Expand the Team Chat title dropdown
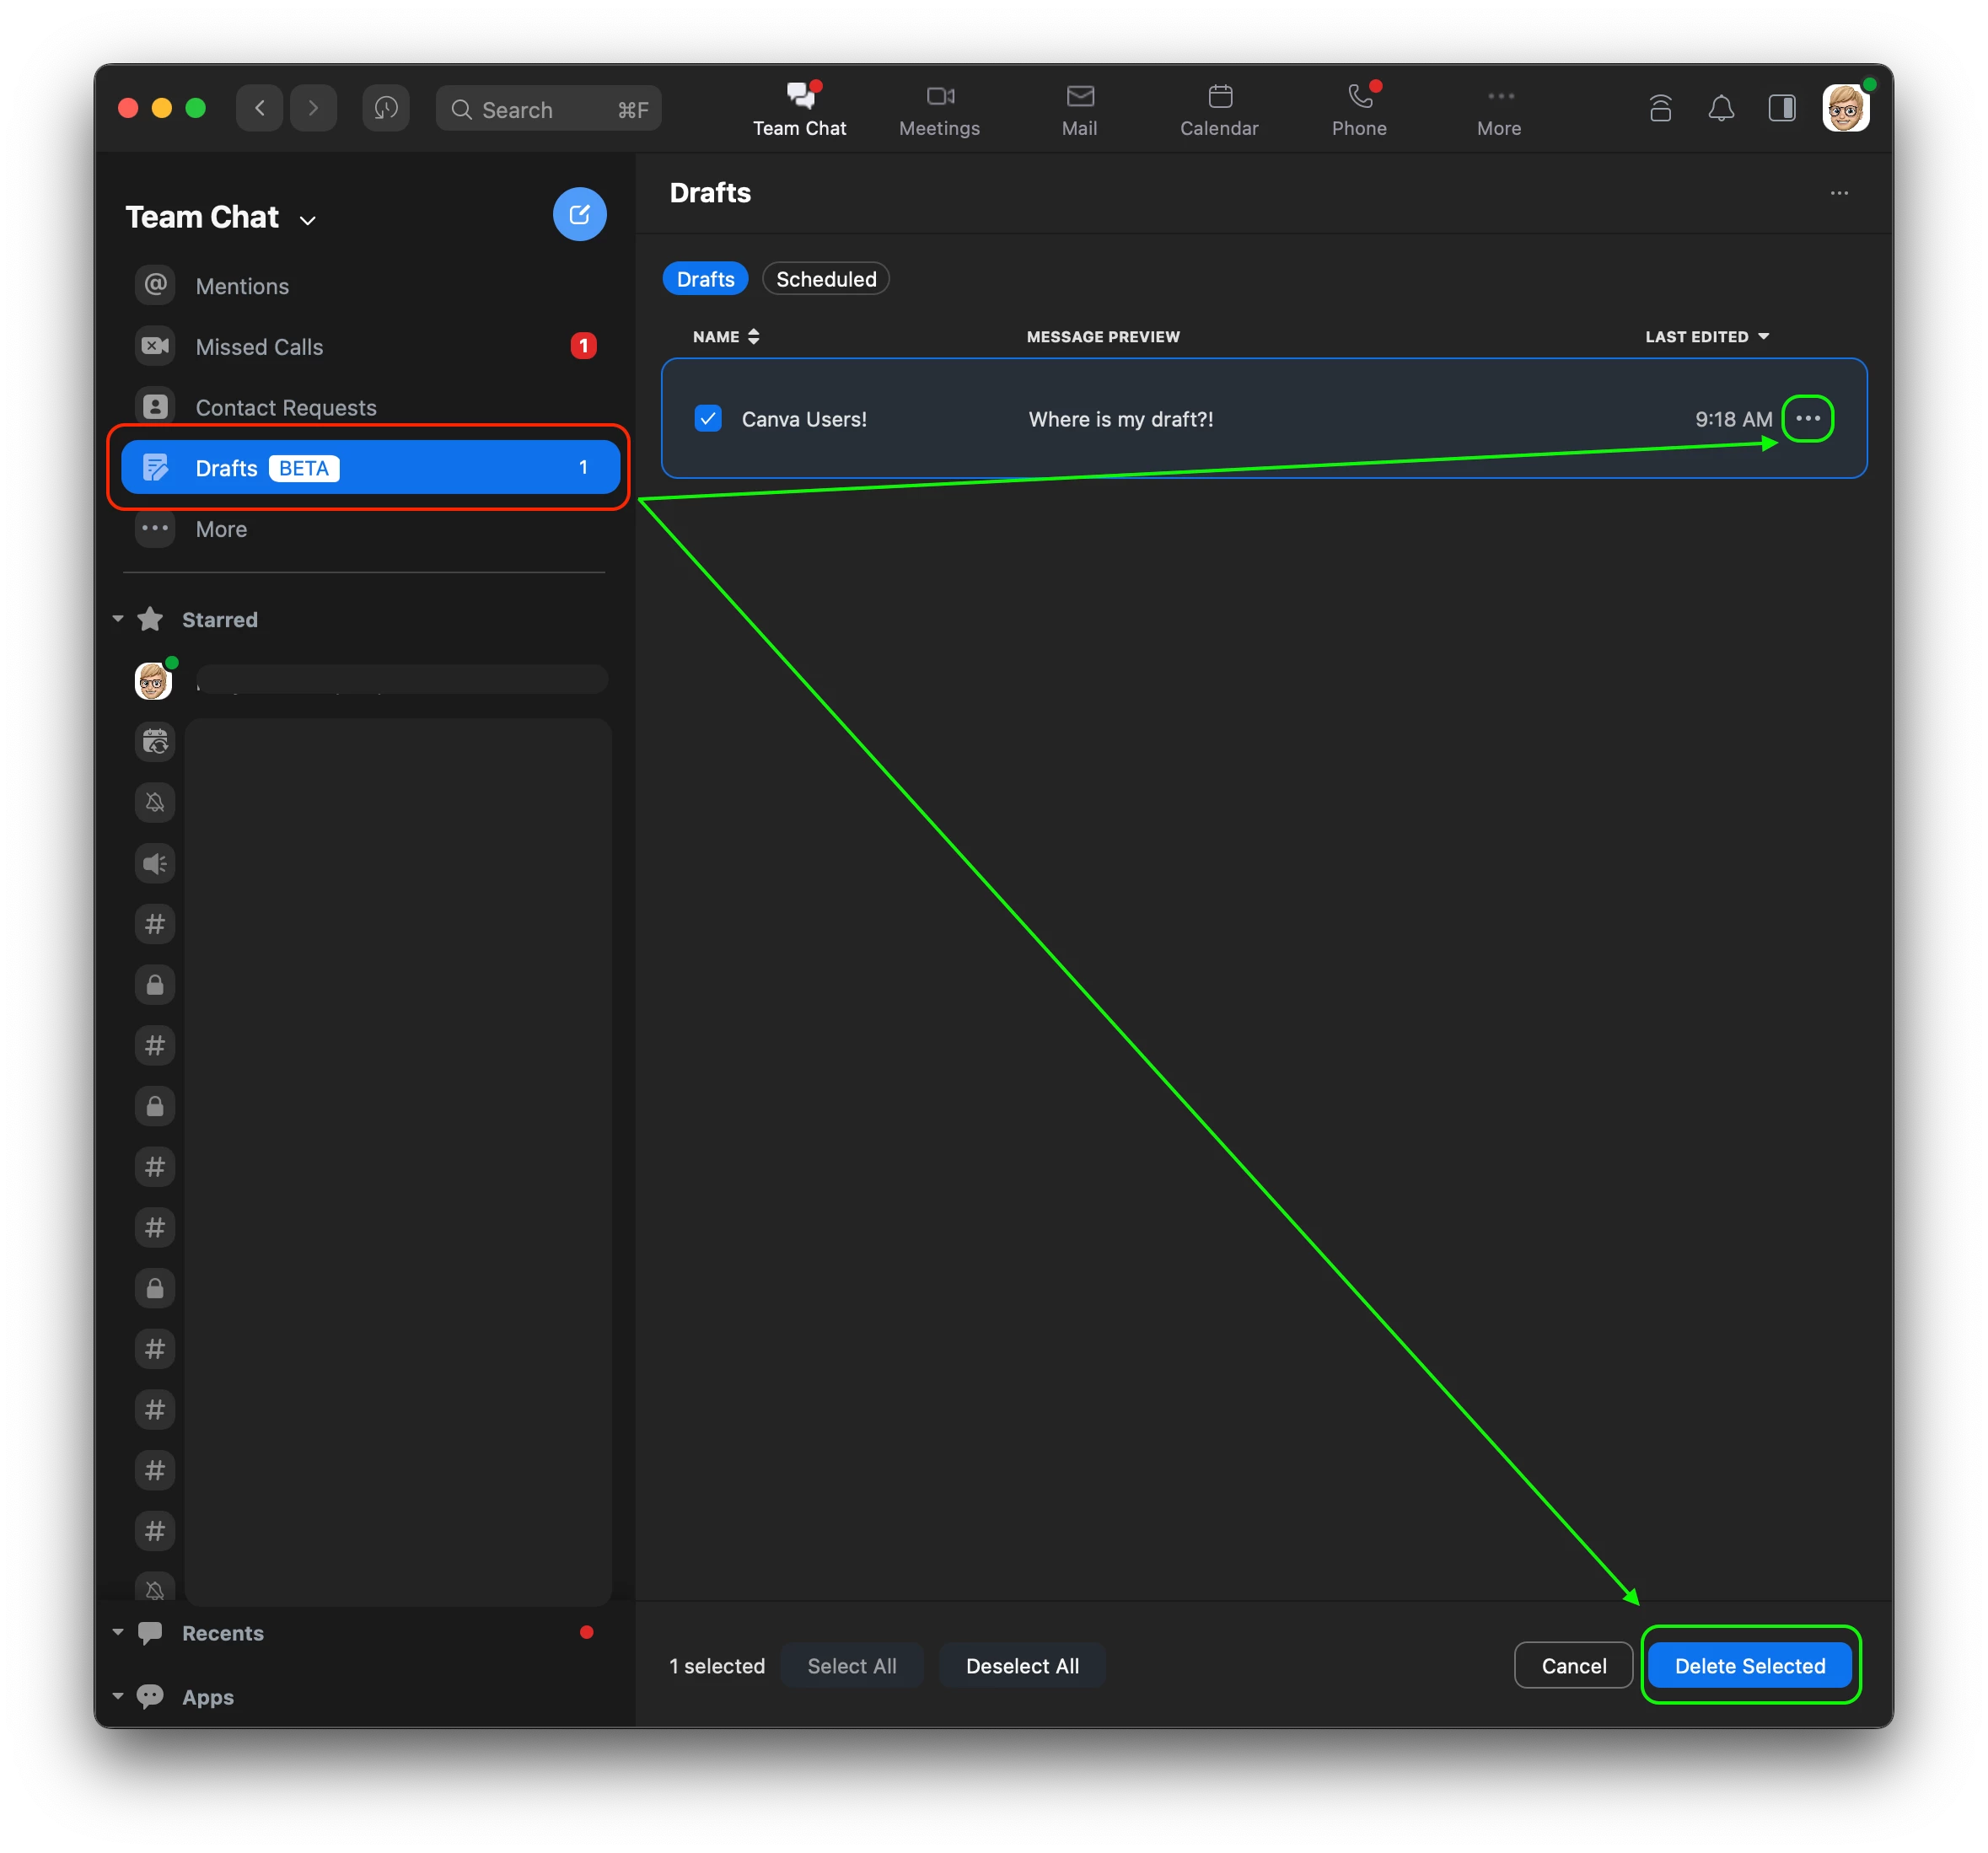This screenshot has width=1988, height=1853. click(308, 220)
